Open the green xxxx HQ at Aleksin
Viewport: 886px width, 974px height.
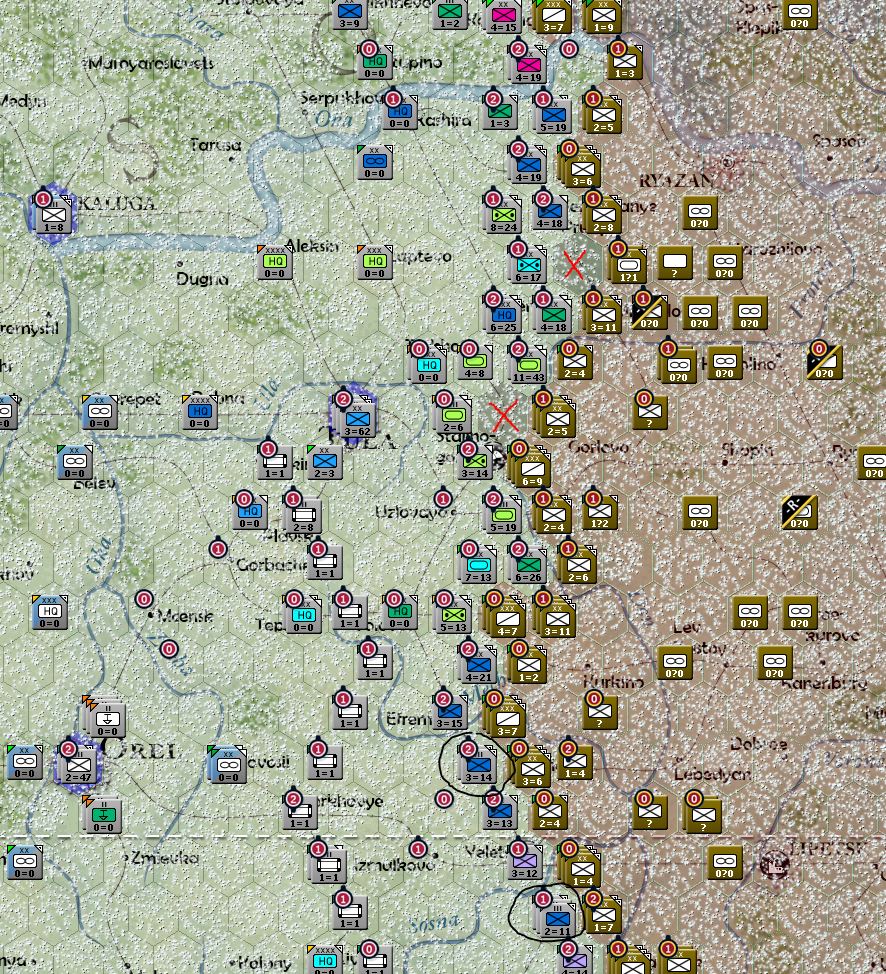(x=275, y=262)
